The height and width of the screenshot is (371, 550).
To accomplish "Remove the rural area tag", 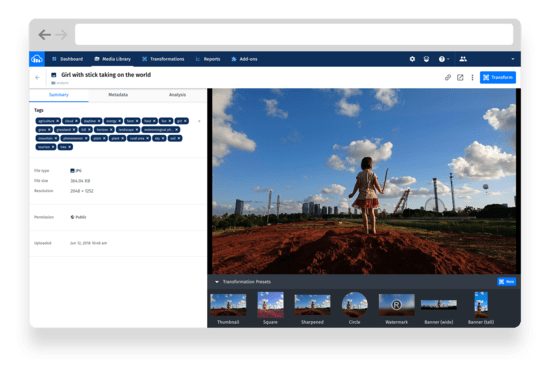I will (148, 138).
